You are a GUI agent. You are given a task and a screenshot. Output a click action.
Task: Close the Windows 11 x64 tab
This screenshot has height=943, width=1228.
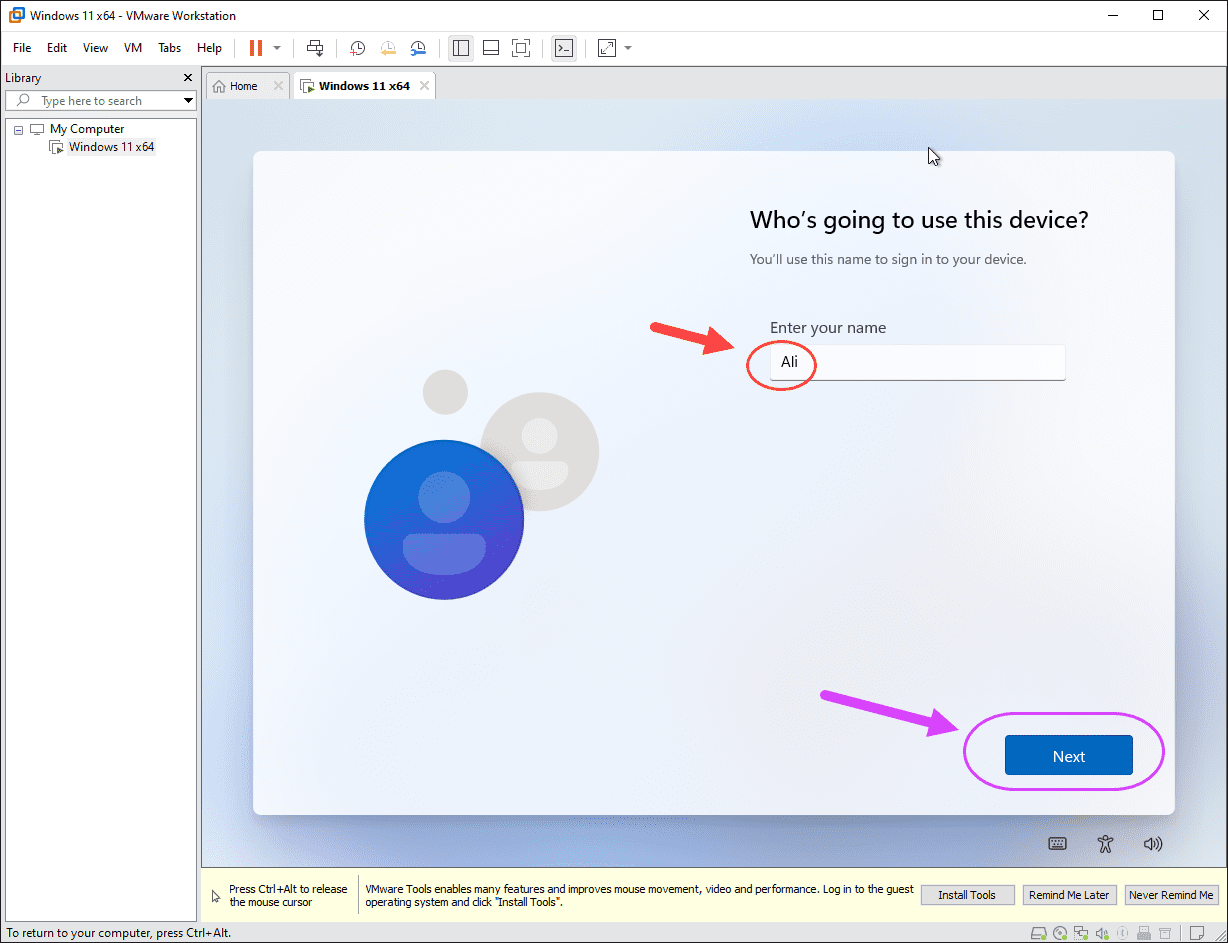tap(424, 86)
